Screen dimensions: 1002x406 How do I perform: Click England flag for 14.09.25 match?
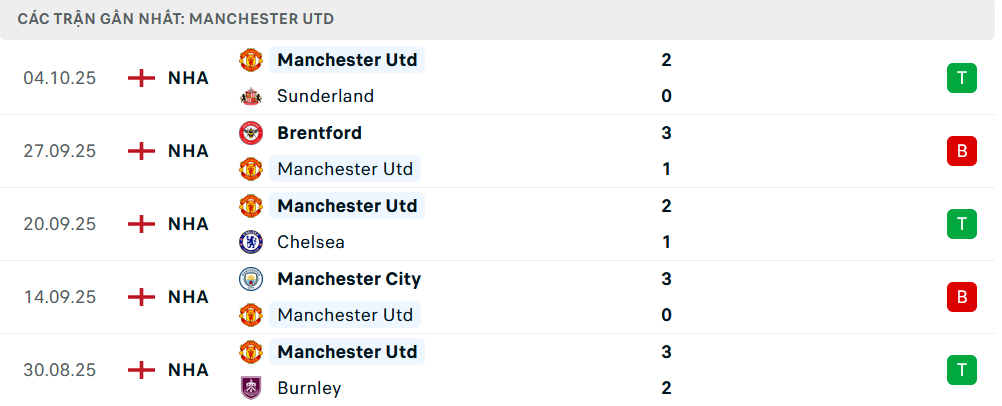pyautogui.click(x=142, y=297)
